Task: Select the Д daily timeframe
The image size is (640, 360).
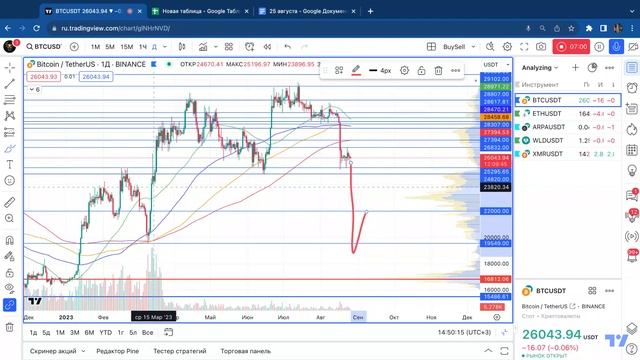Action: tap(154, 47)
